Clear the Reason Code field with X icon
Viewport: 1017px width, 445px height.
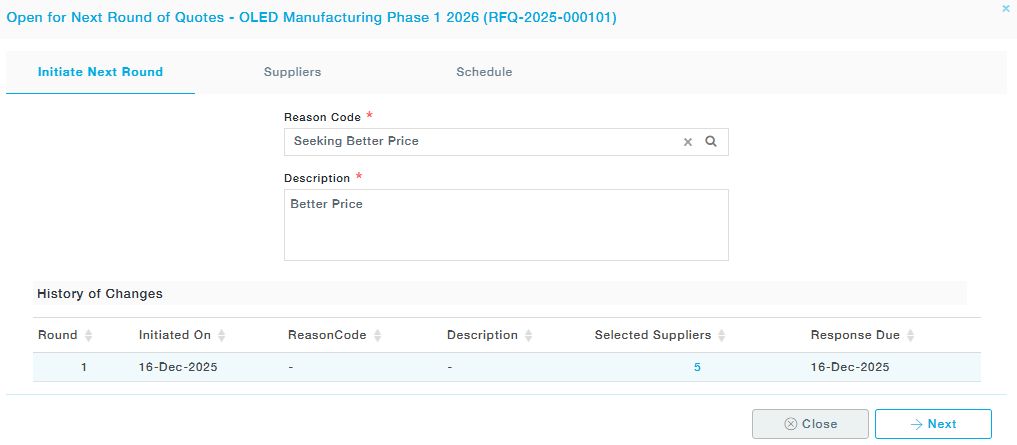click(687, 142)
